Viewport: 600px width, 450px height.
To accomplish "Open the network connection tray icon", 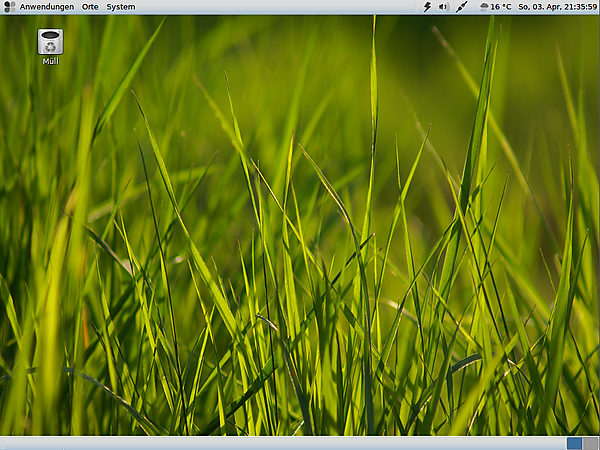I will click(x=462, y=7).
